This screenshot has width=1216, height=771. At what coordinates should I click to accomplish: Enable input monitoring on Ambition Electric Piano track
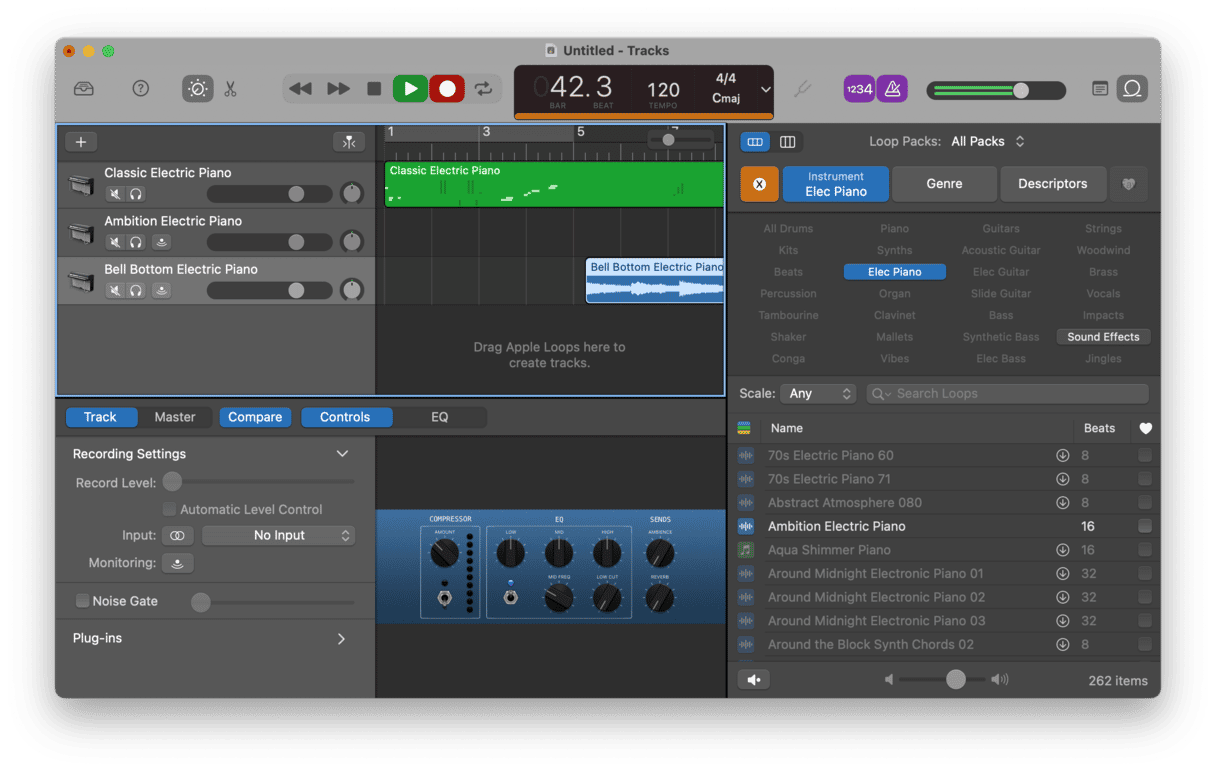pos(161,242)
